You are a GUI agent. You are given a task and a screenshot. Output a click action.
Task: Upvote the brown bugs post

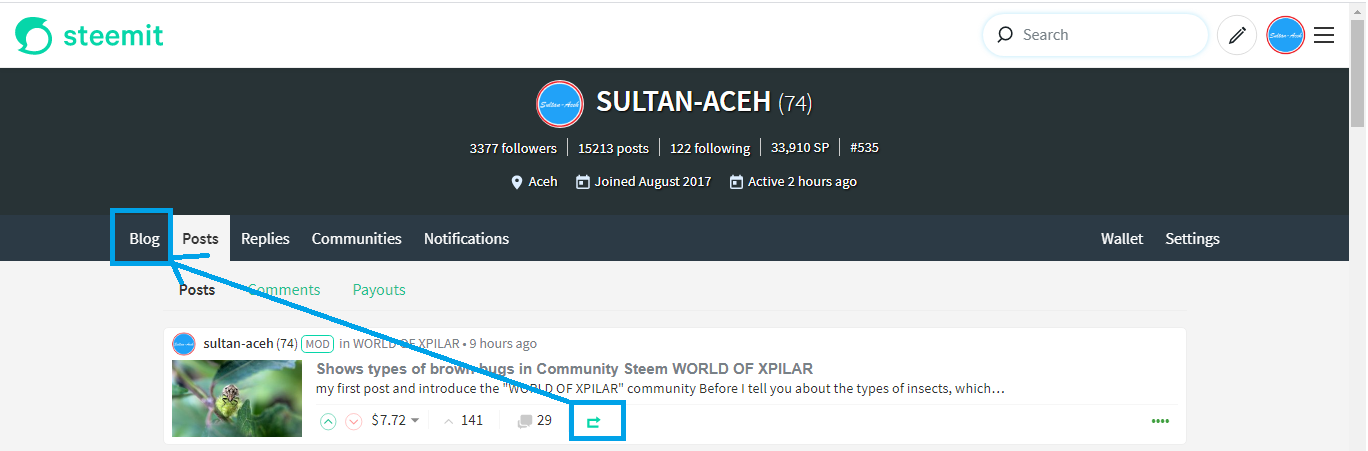coord(328,421)
